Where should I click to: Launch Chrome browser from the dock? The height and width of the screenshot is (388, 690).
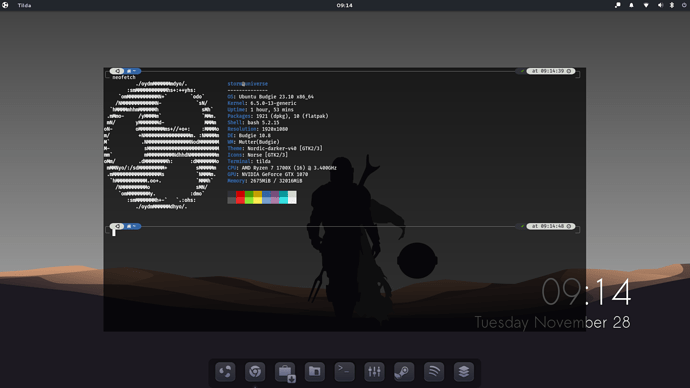click(x=255, y=372)
